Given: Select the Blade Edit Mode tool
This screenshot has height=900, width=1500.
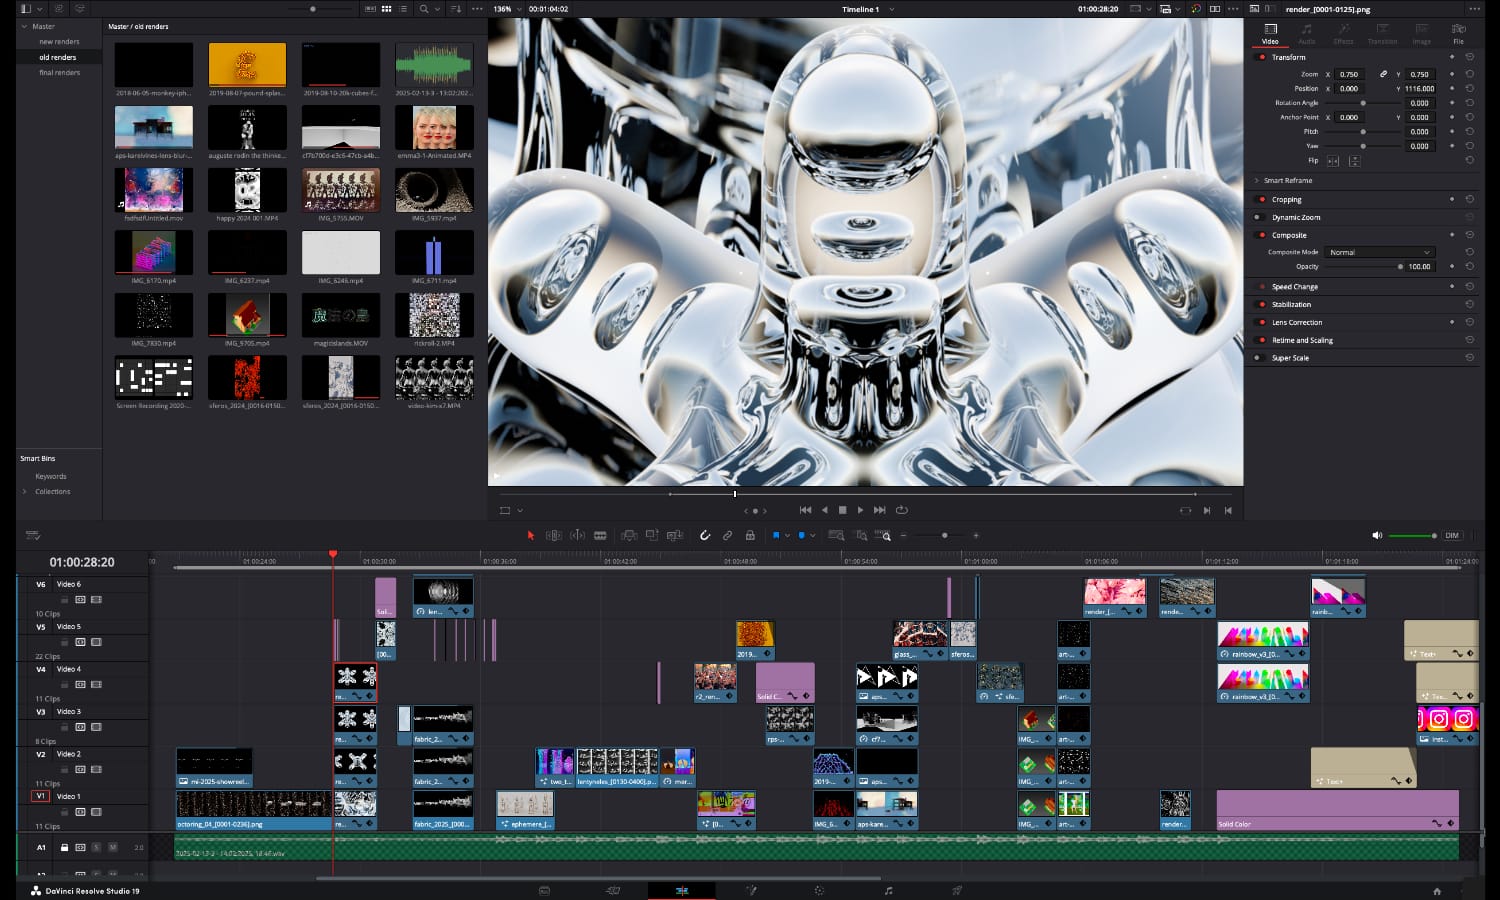Looking at the screenshot, I should [x=600, y=535].
